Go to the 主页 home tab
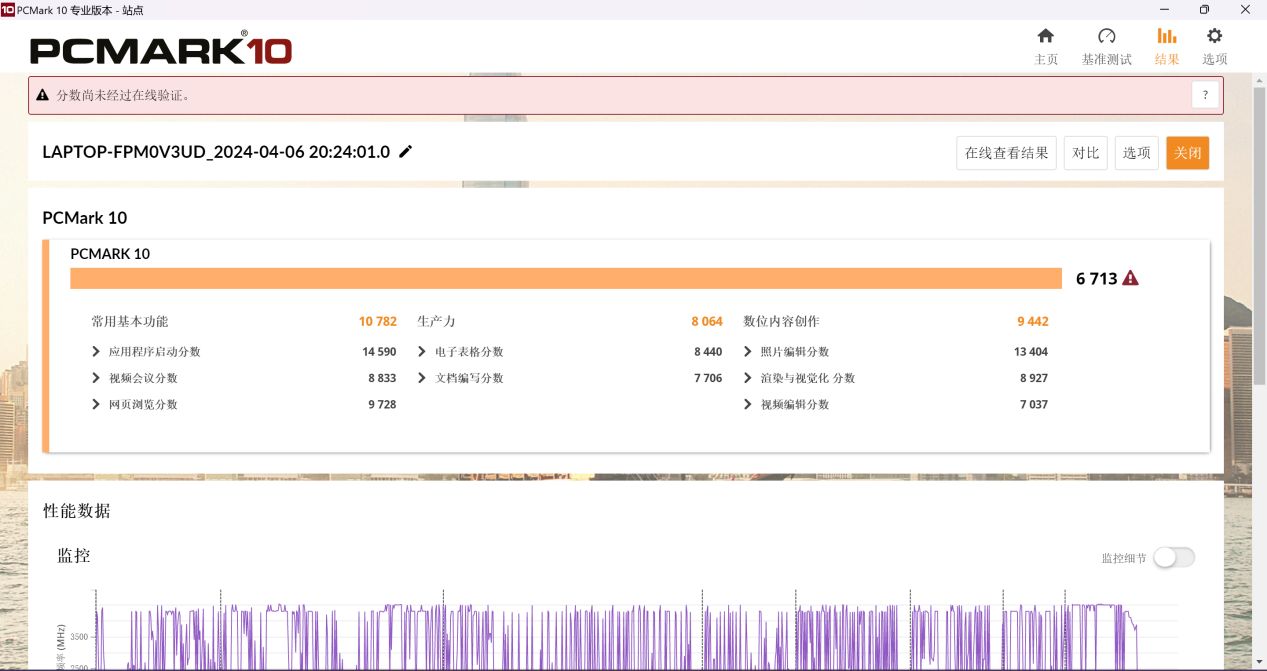 [1045, 46]
